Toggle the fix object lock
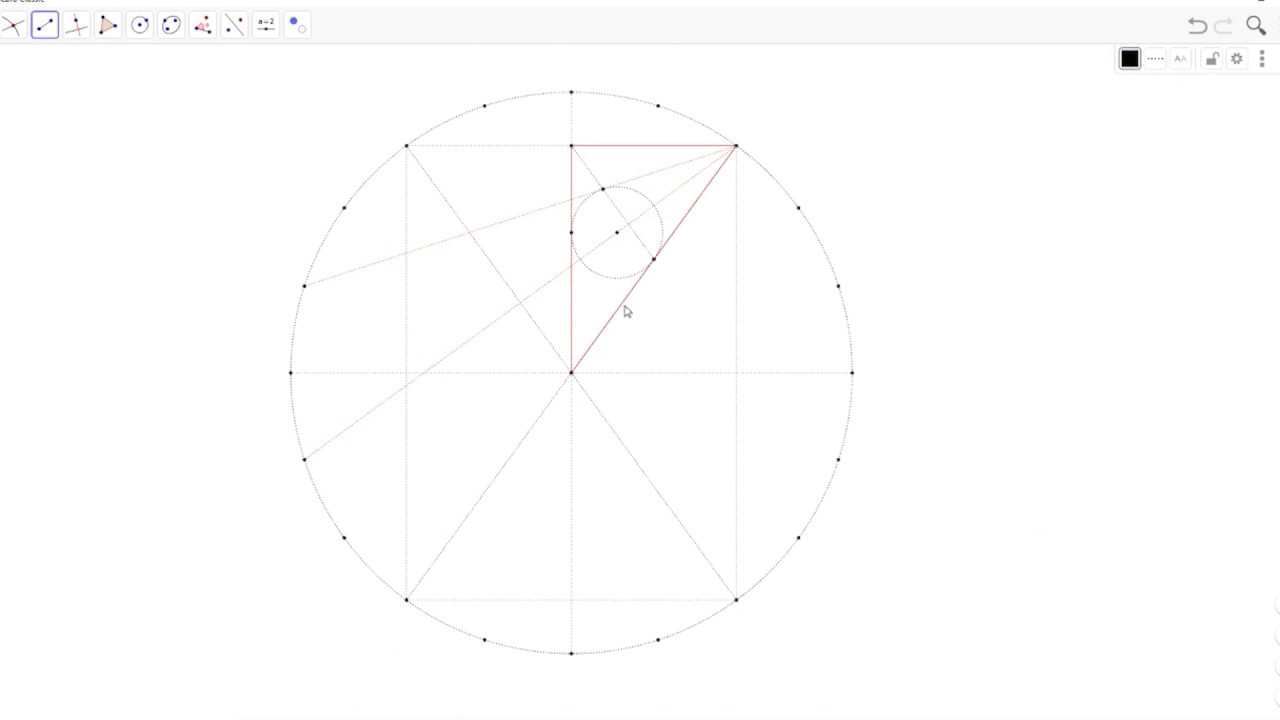Screen dimensions: 1280x720 [x=1211, y=59]
